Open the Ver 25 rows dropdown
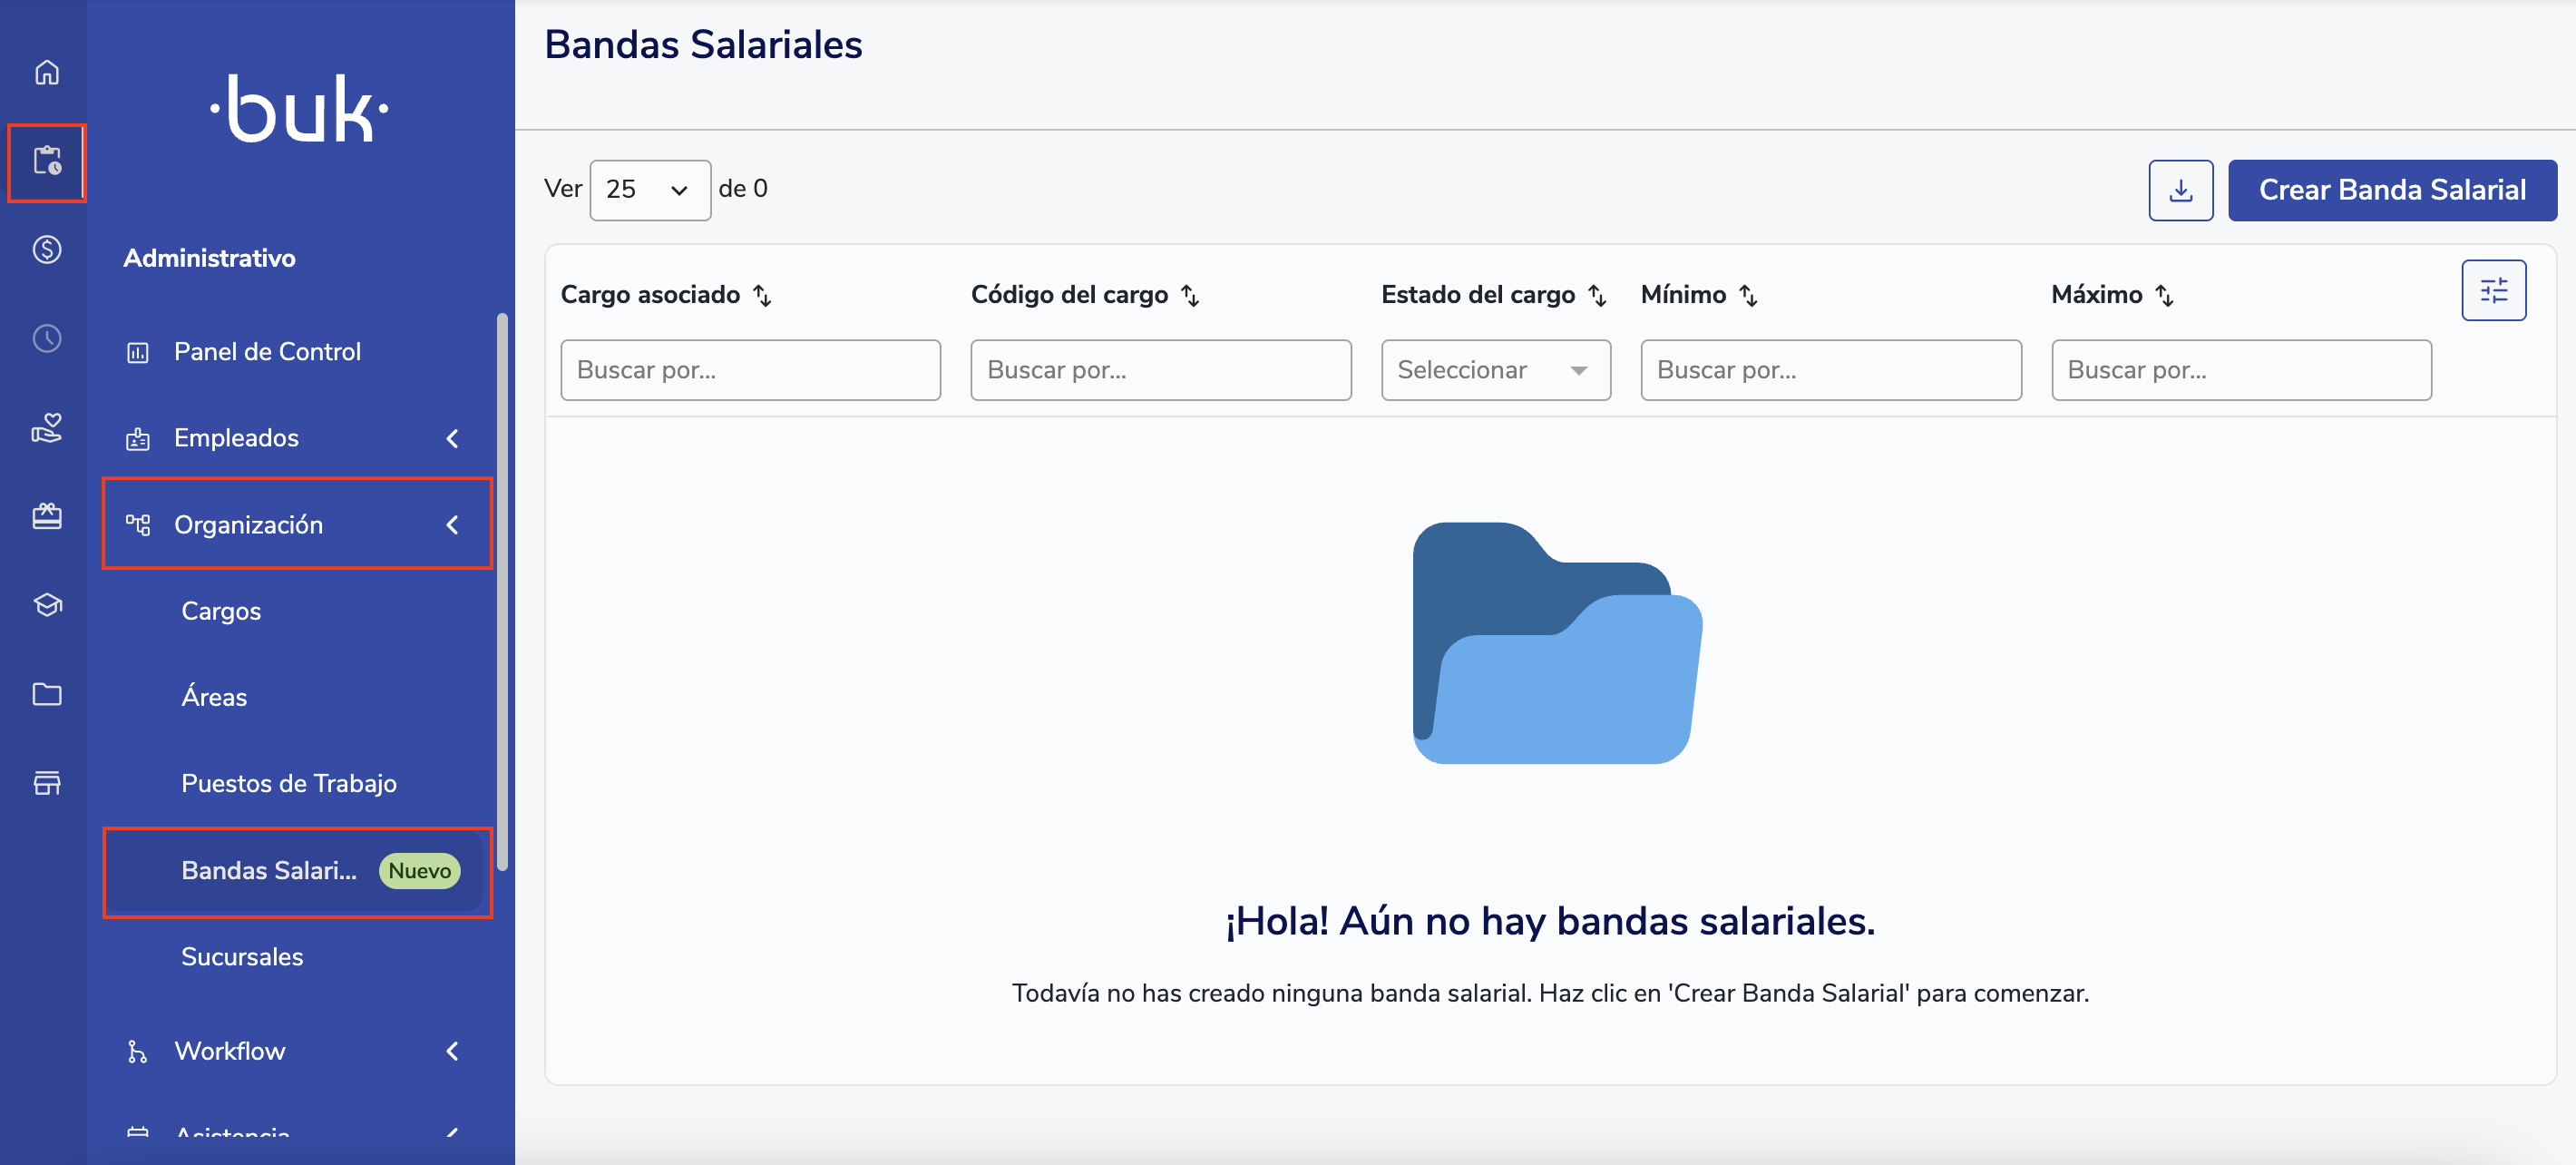 coord(649,190)
